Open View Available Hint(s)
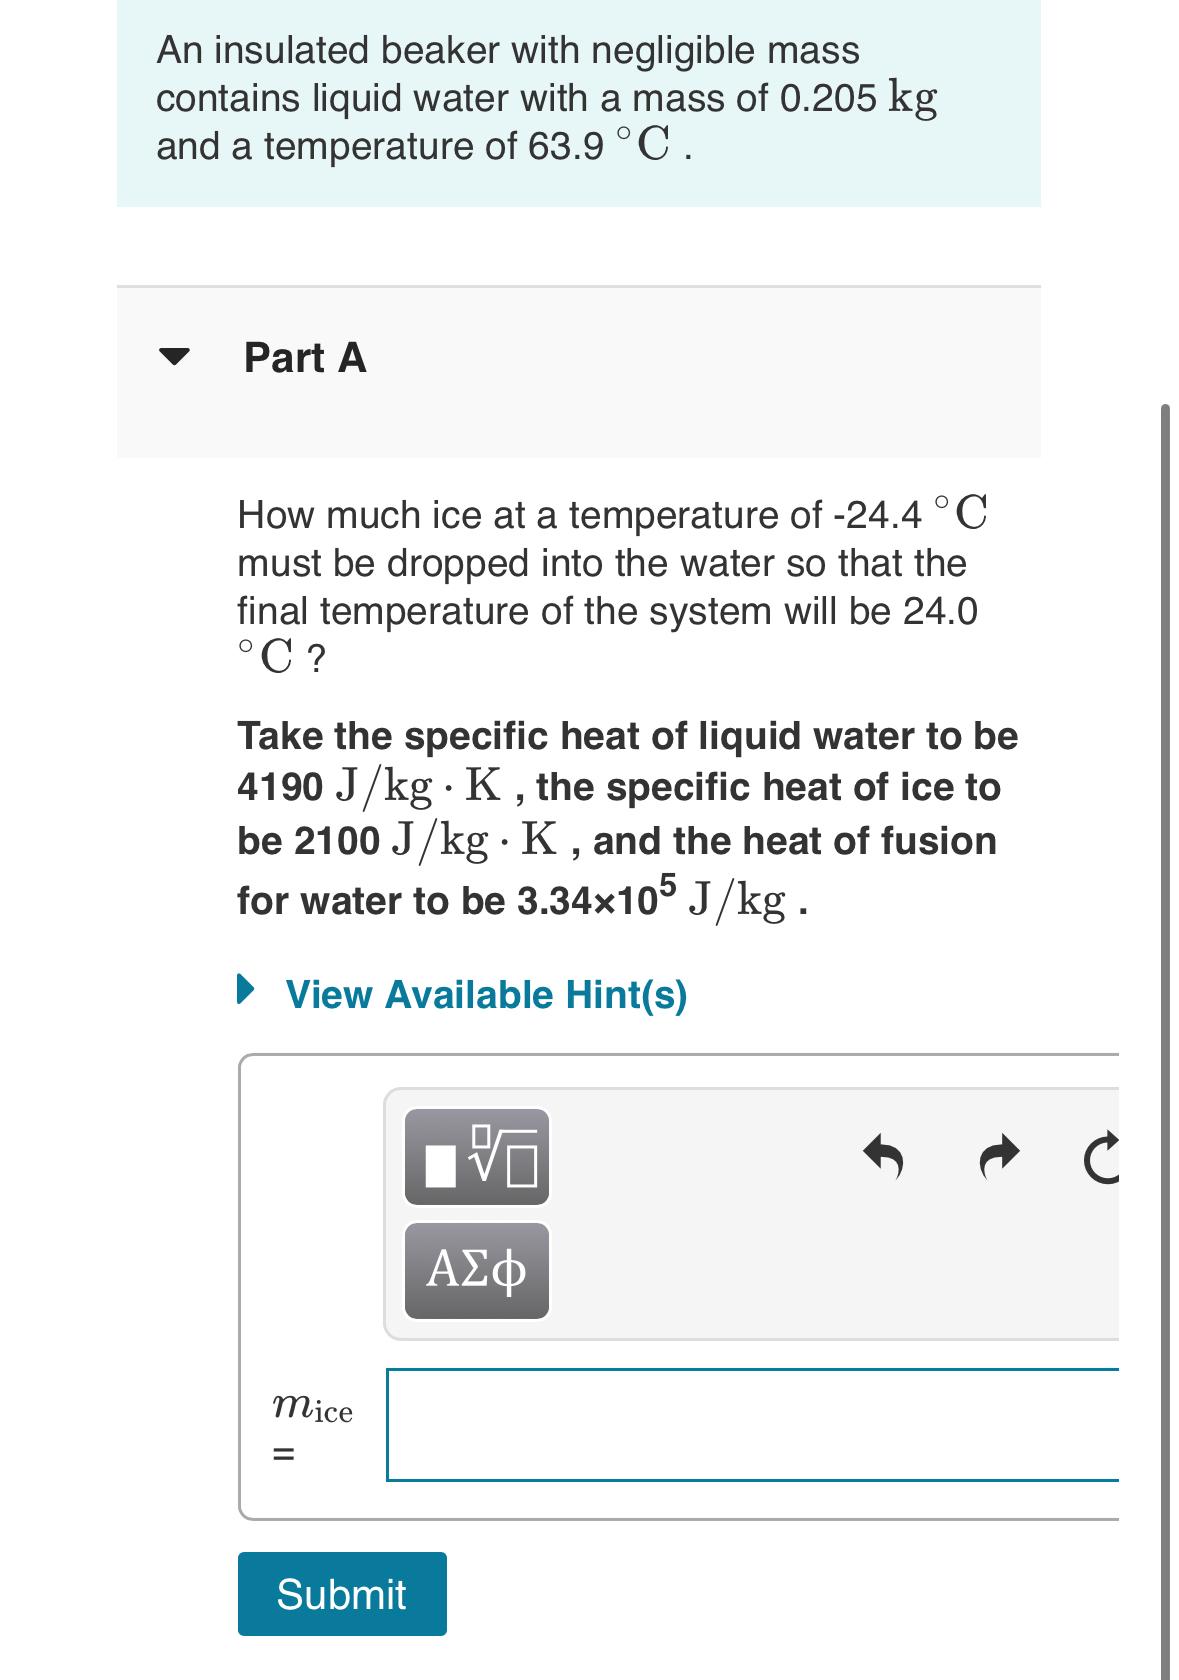 tap(485, 993)
